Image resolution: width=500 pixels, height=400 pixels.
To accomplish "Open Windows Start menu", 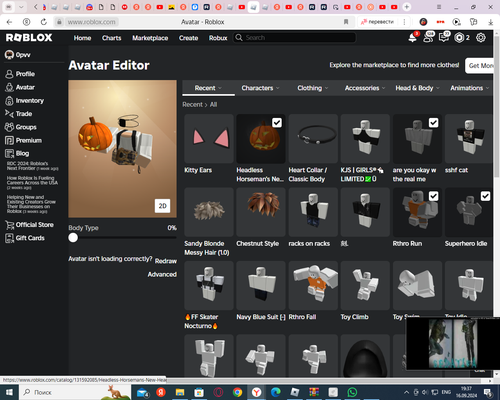I will coord(9,392).
